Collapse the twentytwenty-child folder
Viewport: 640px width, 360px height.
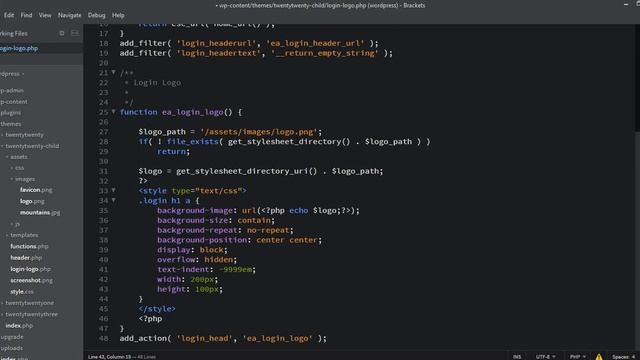pos(2,146)
